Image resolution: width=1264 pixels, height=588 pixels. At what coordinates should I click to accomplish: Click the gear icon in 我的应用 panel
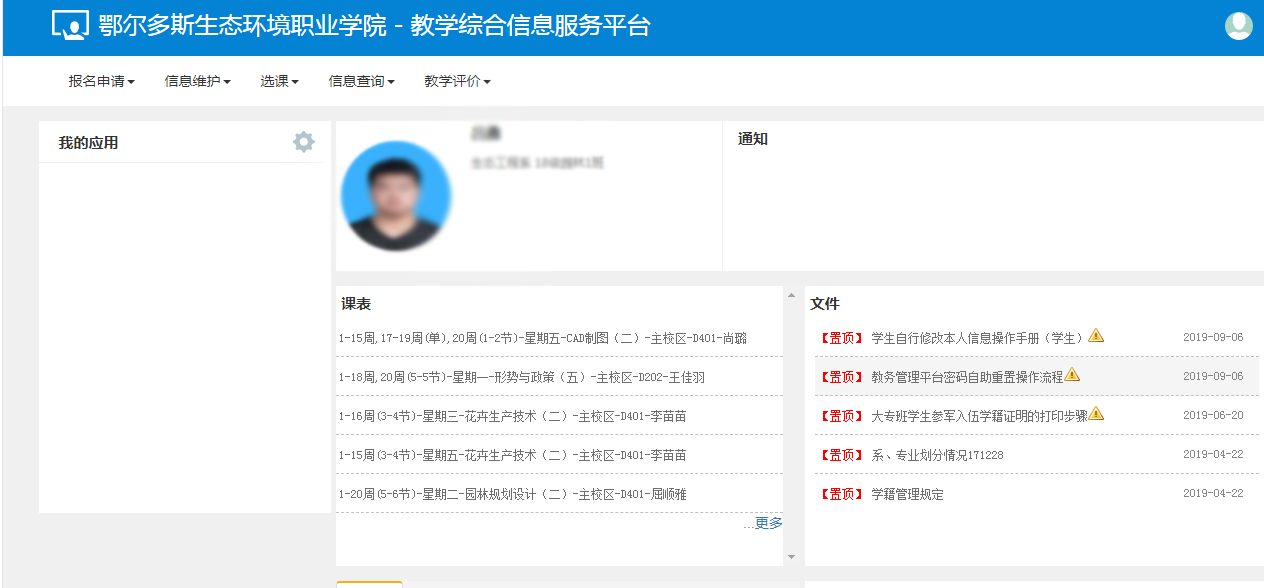[x=303, y=142]
